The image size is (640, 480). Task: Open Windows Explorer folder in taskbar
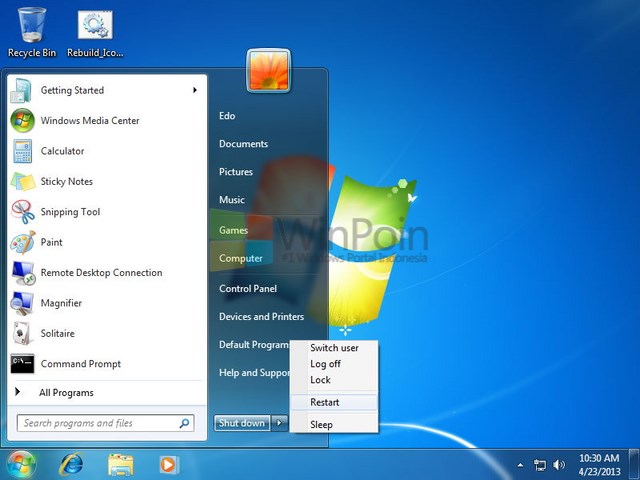[x=120, y=465]
